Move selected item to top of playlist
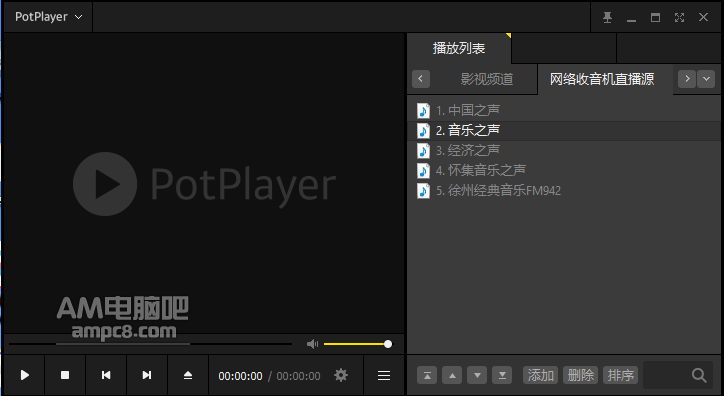 coord(427,376)
